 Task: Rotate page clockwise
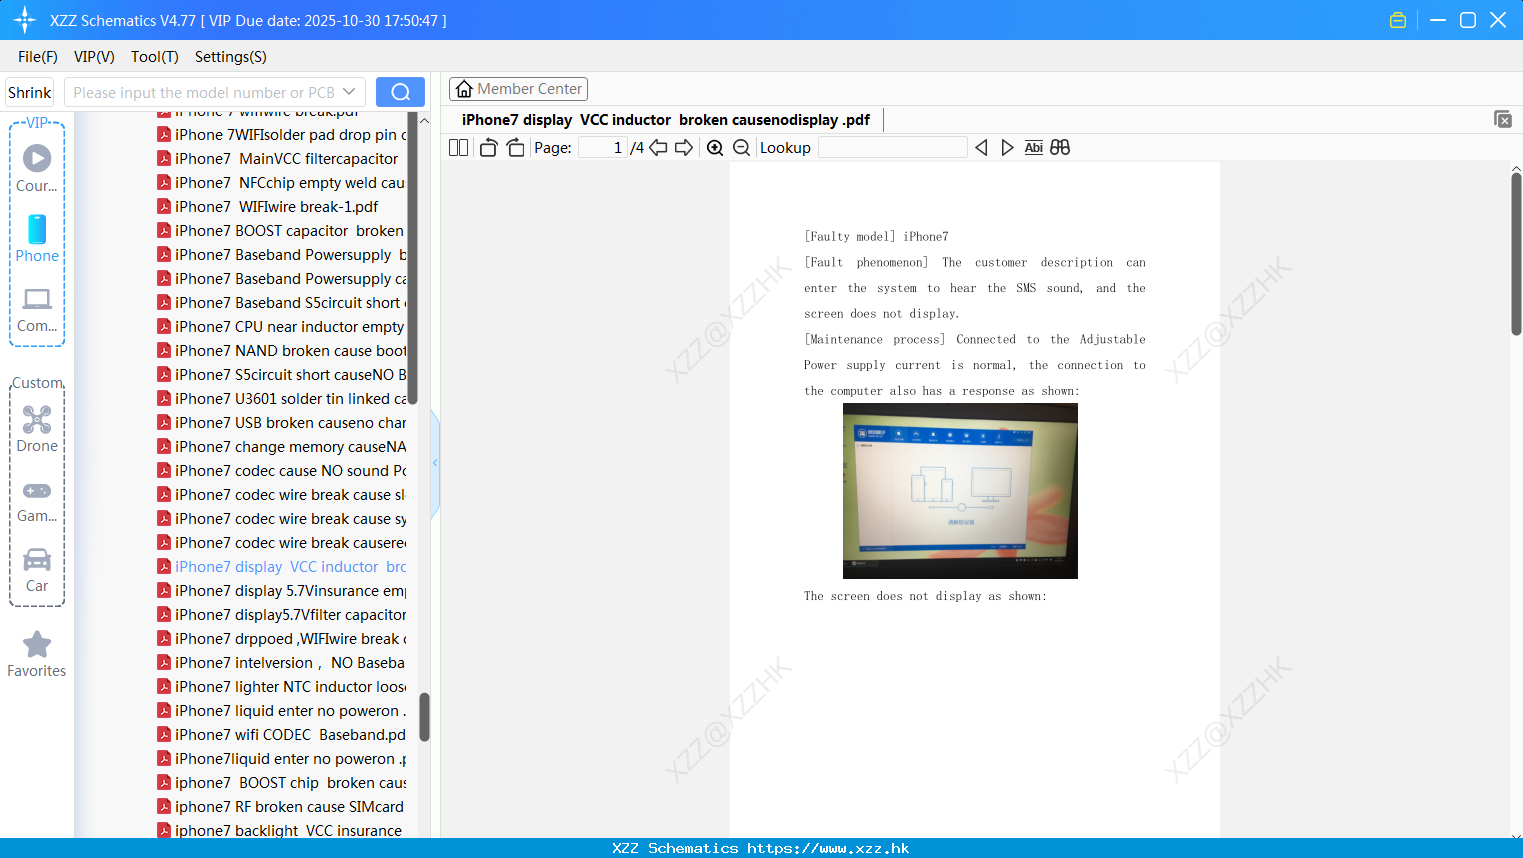click(515, 147)
